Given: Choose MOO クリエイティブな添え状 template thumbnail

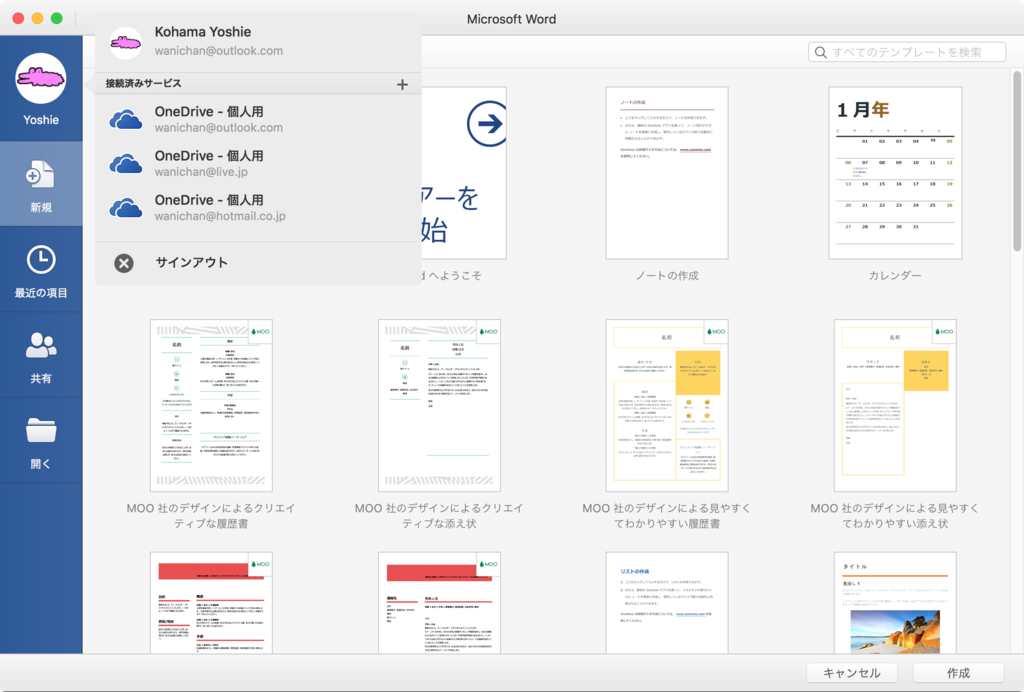Looking at the screenshot, I should (x=439, y=405).
